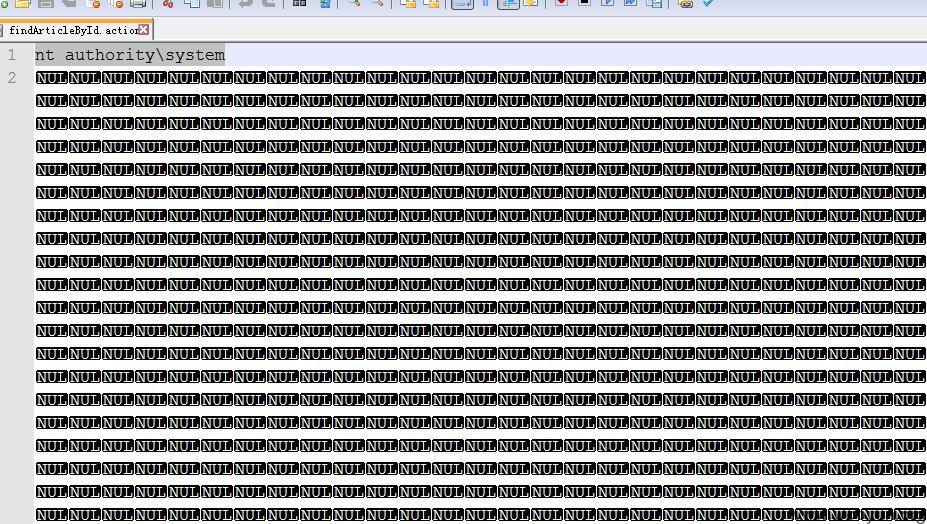Play back the recorded macro
This screenshot has height=524, width=927.
(x=607, y=3)
